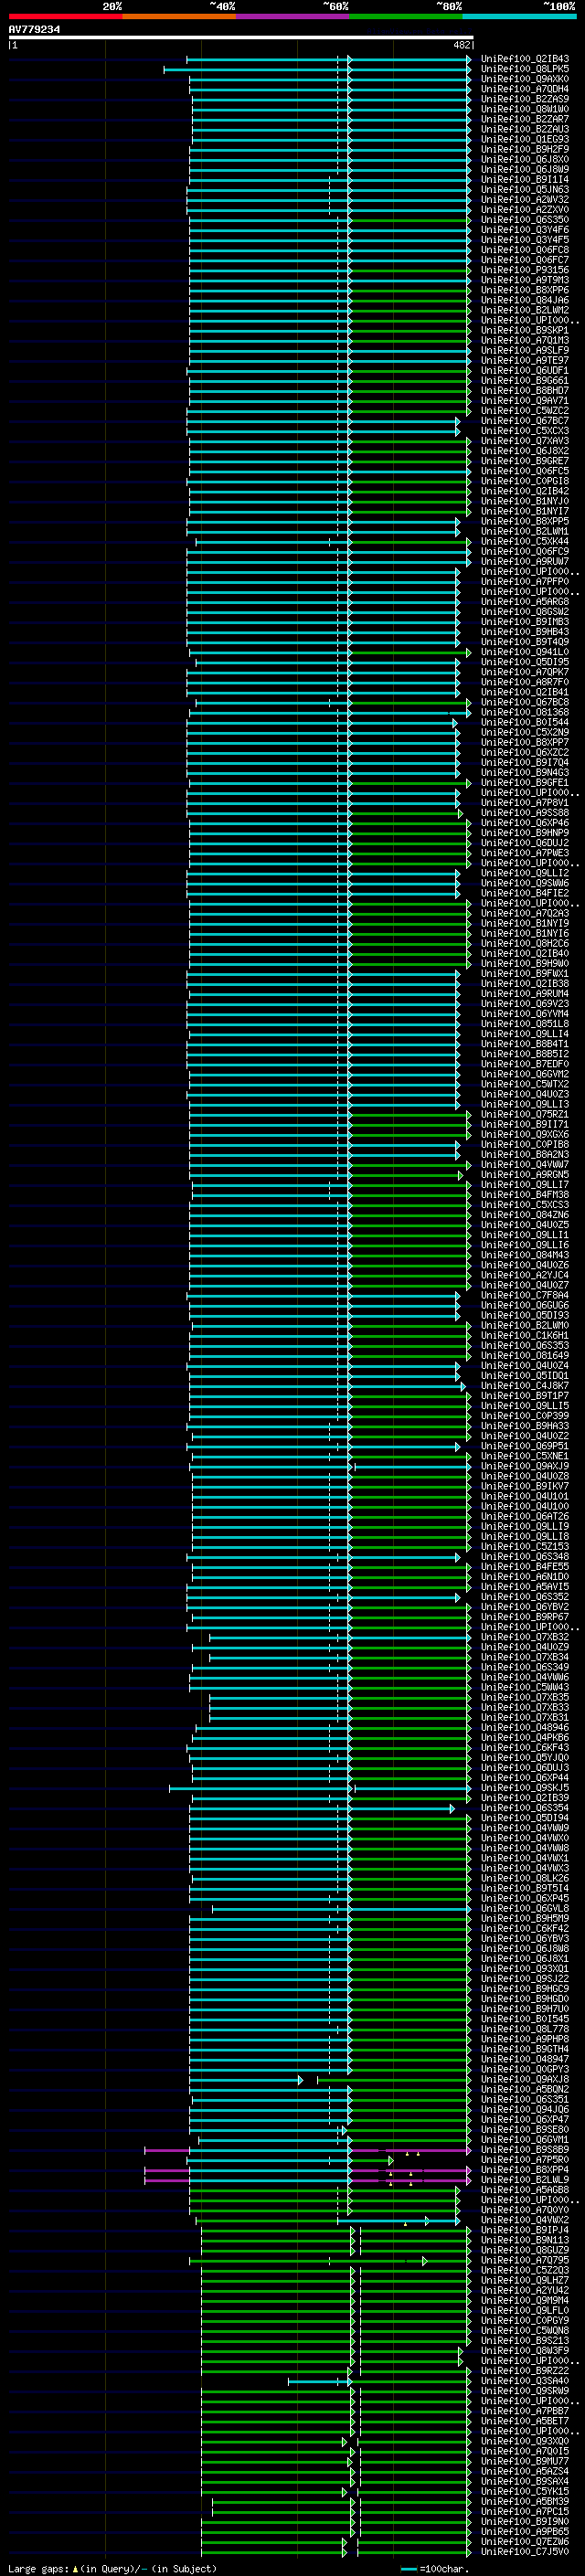View UniRef100_C6KF42 entry
This screenshot has height=2576, width=585.
(x=525, y=1929)
